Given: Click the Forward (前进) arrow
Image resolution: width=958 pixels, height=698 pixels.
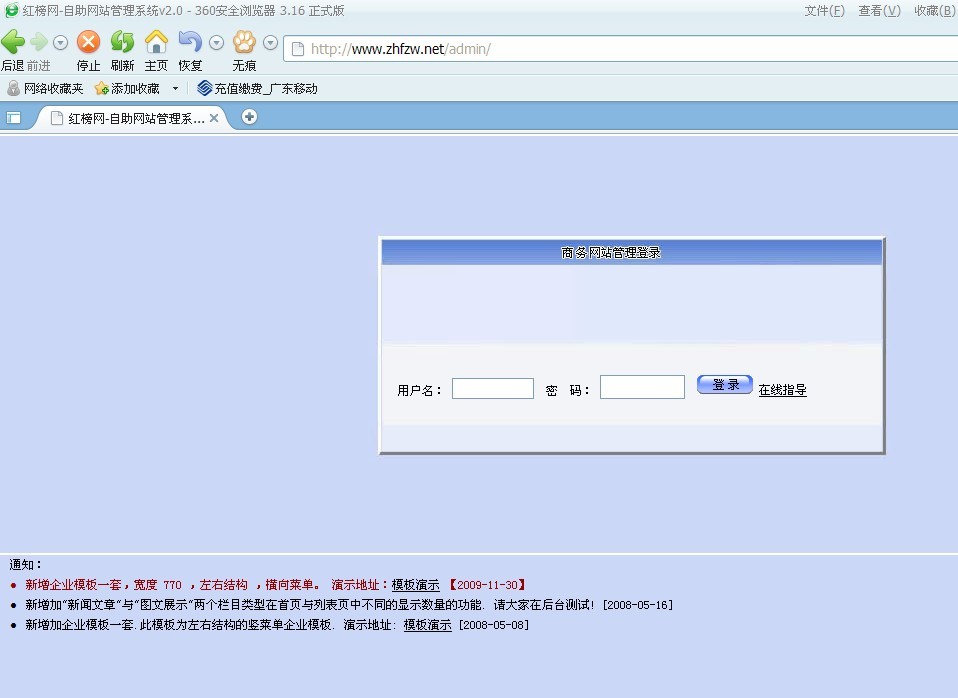Looking at the screenshot, I should coord(38,42).
